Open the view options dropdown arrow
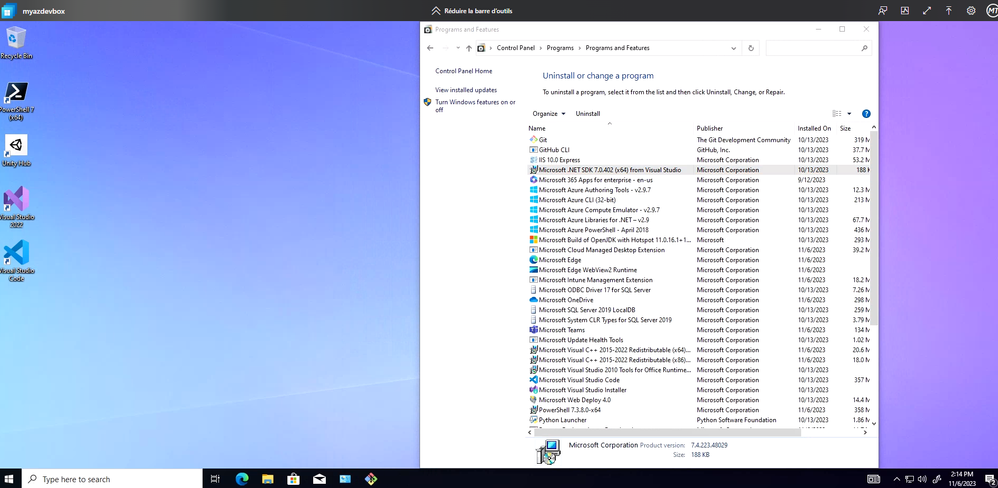The height and width of the screenshot is (488, 998). pyautogui.click(x=849, y=114)
